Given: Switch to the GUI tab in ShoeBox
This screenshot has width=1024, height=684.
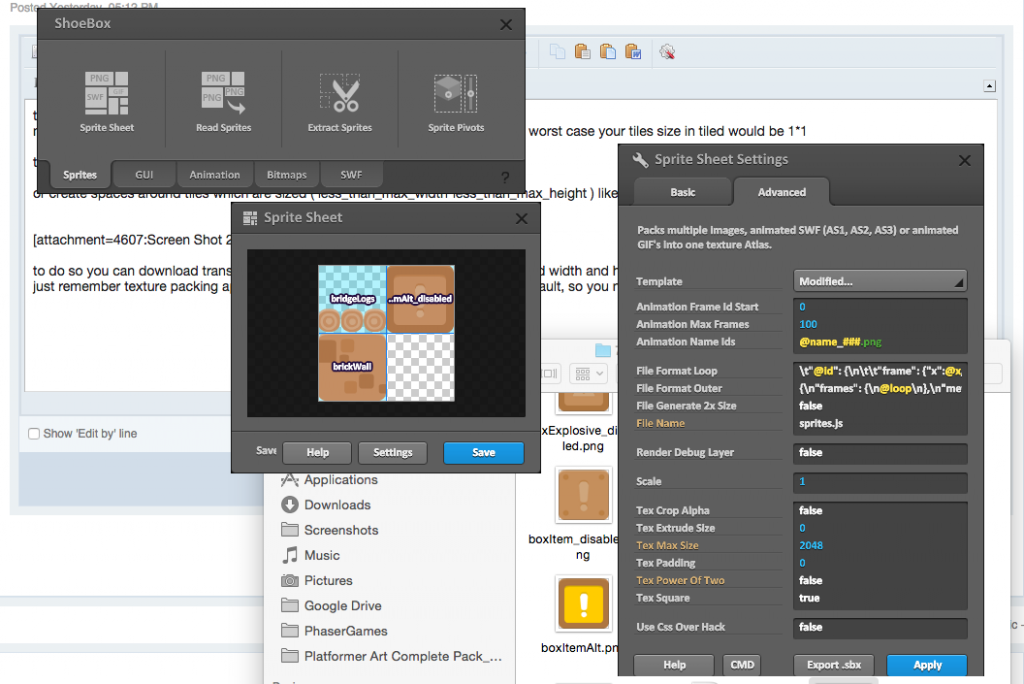Looking at the screenshot, I should [144, 174].
